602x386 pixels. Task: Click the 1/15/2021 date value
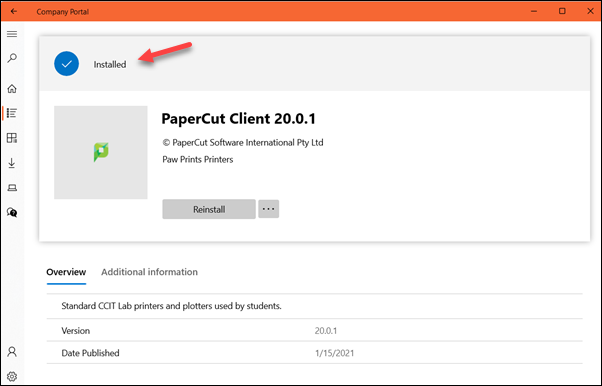pyautogui.click(x=334, y=353)
